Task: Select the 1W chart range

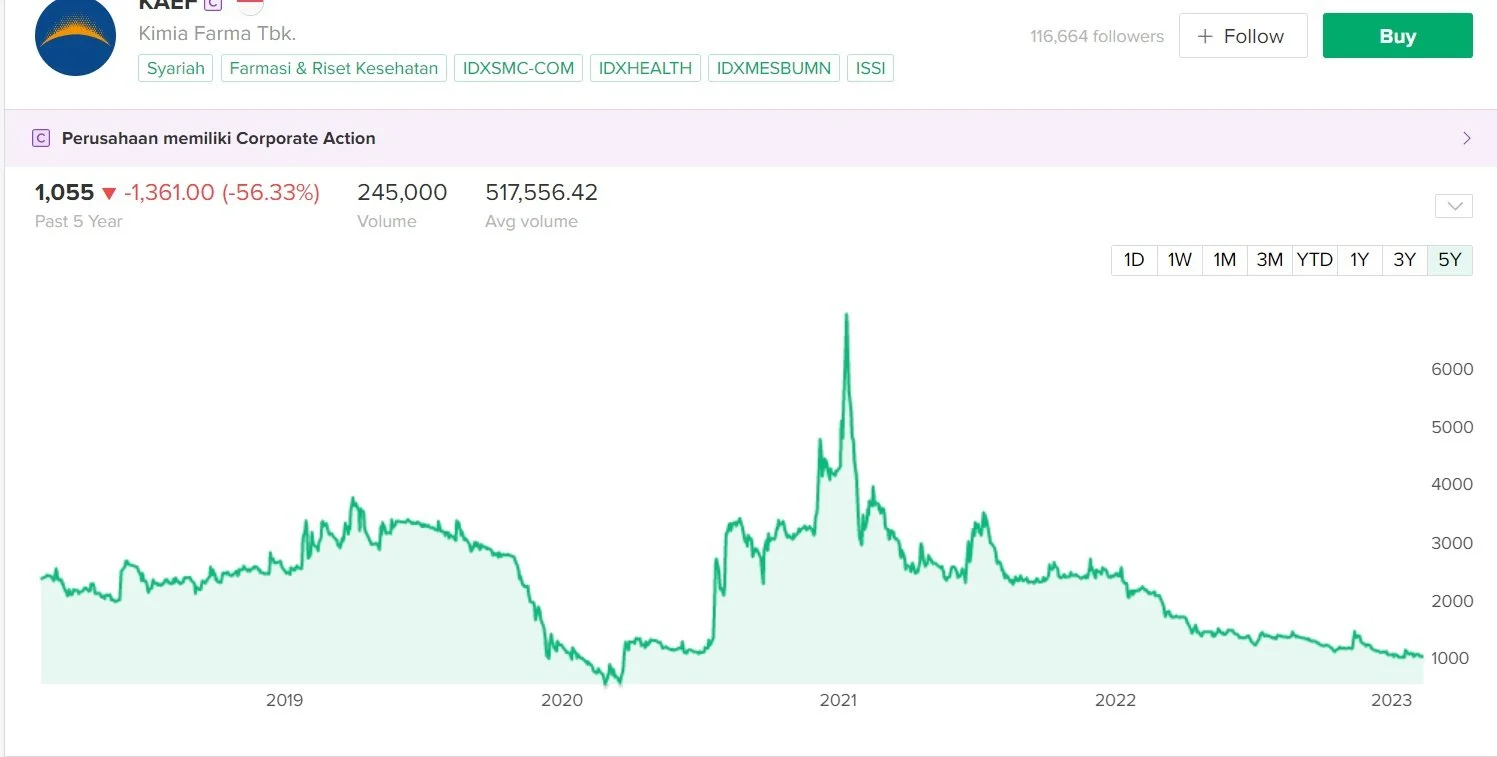Action: click(1180, 260)
